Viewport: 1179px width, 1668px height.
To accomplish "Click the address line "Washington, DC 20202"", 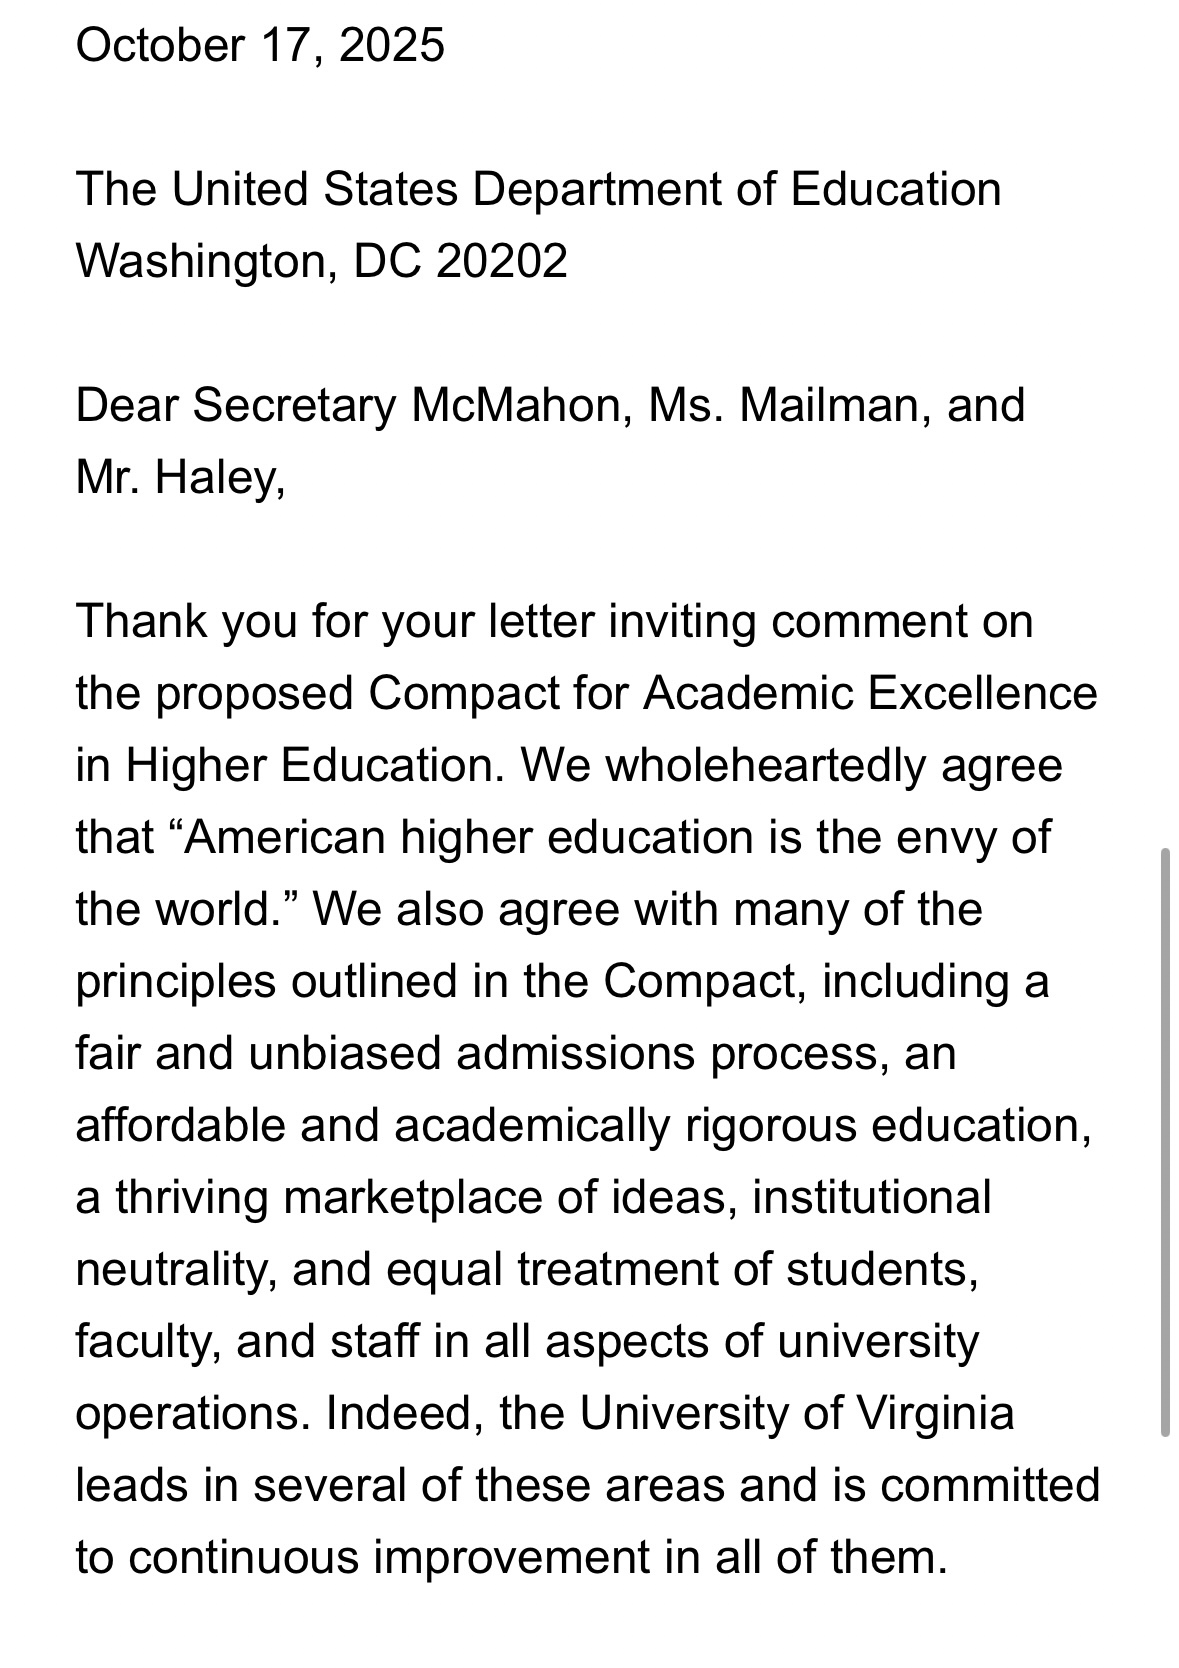I will [x=321, y=262].
